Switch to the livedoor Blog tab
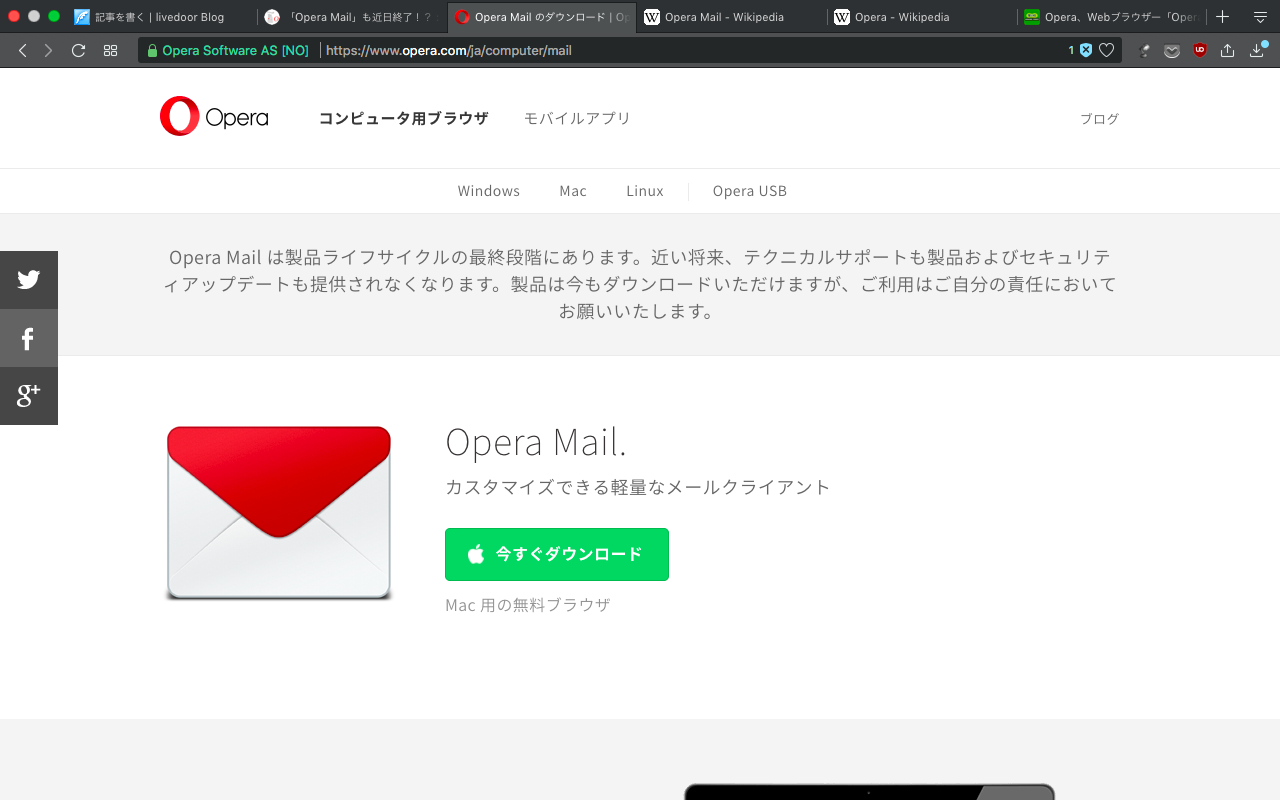Image resolution: width=1280 pixels, height=800 pixels. point(160,17)
